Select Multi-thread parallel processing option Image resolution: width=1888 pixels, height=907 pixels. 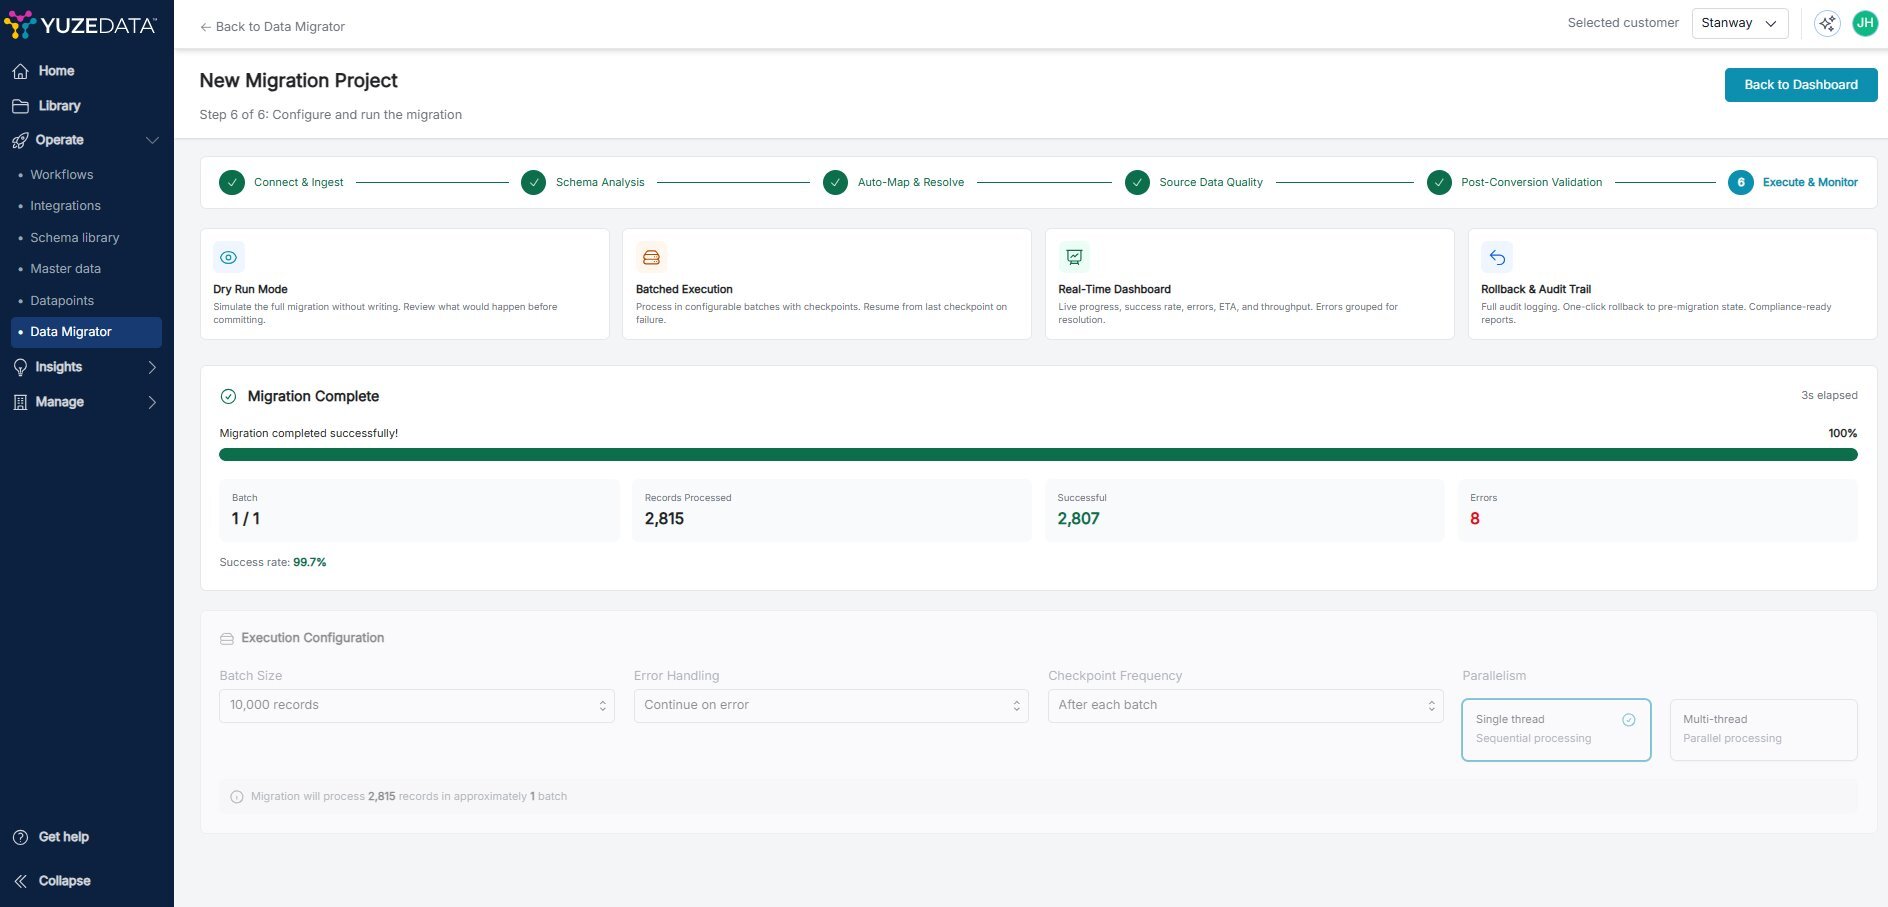(1763, 729)
